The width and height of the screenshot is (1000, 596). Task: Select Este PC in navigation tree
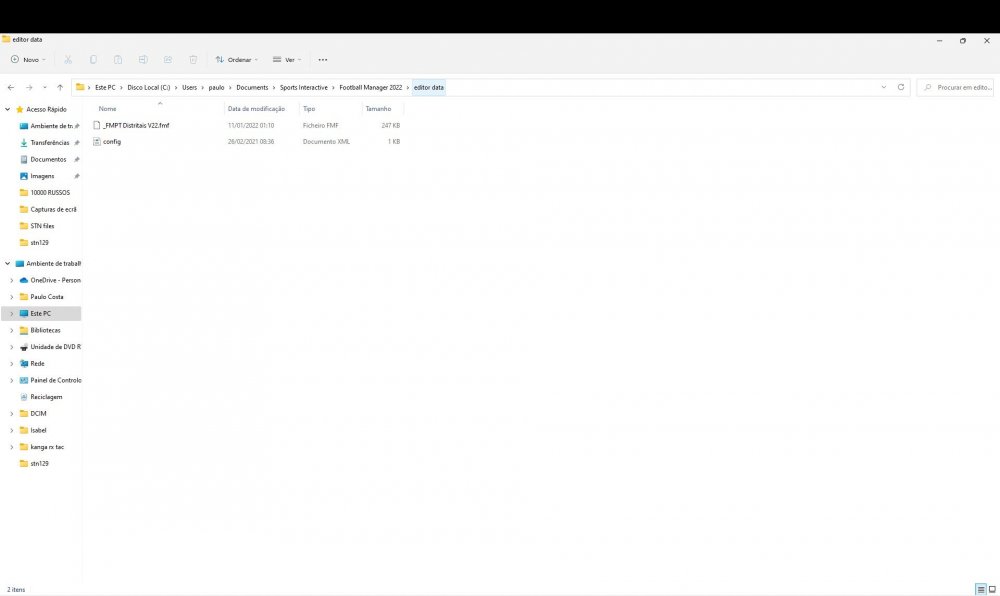41,314
